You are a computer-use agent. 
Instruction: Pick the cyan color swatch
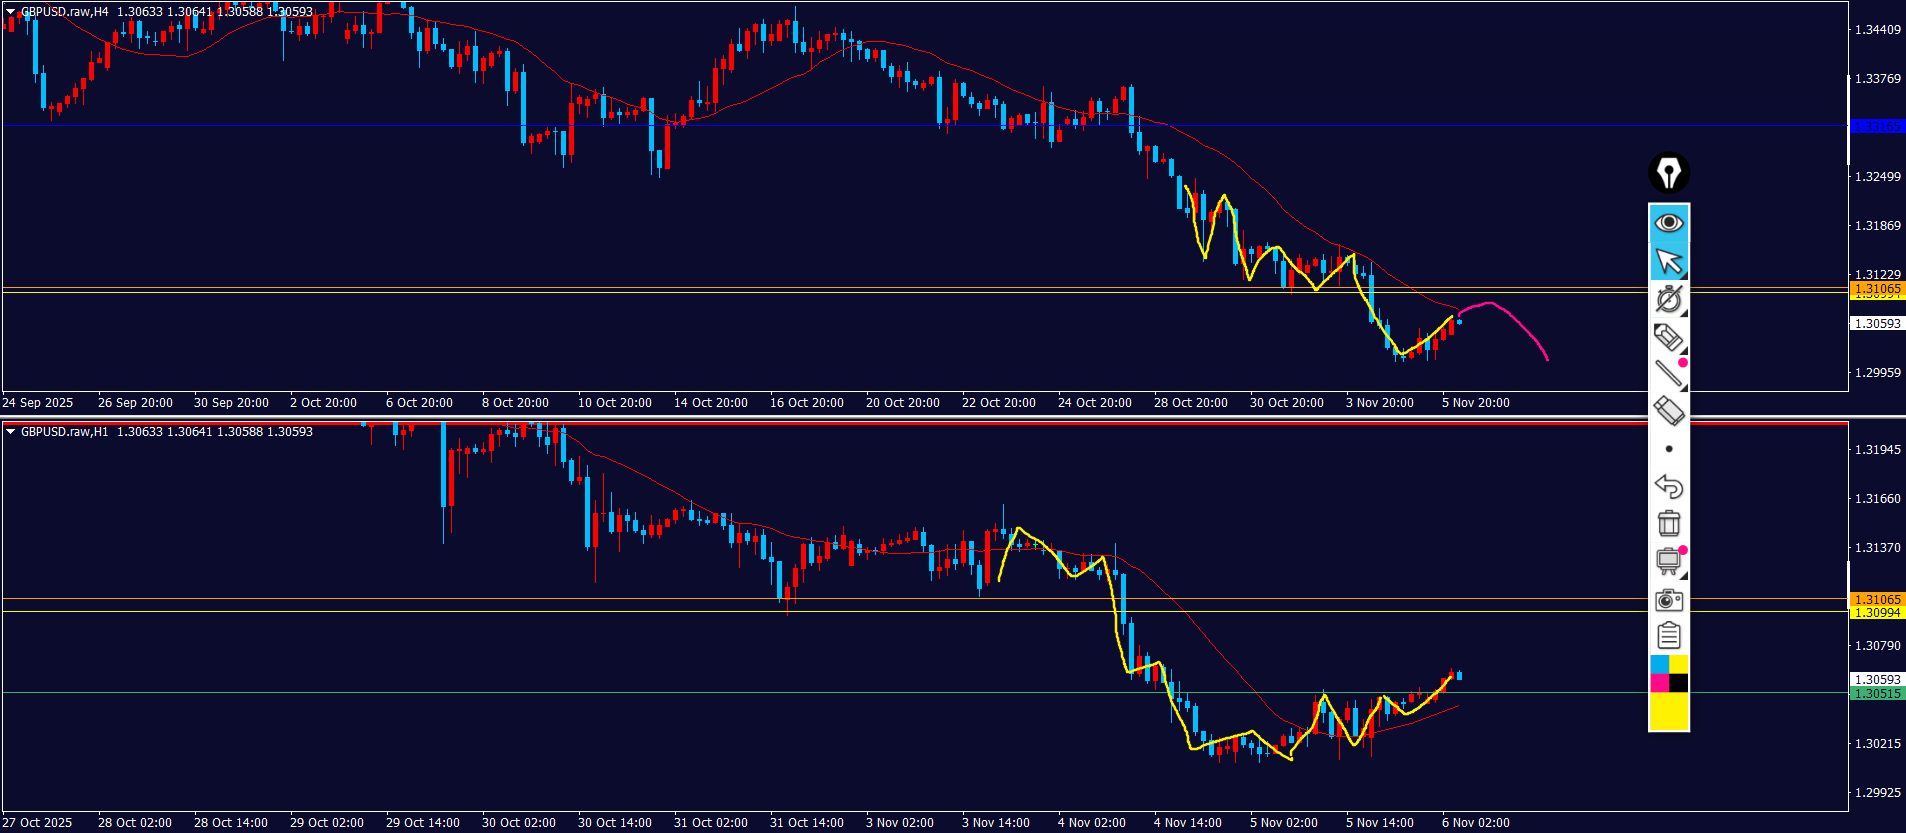point(1659,665)
